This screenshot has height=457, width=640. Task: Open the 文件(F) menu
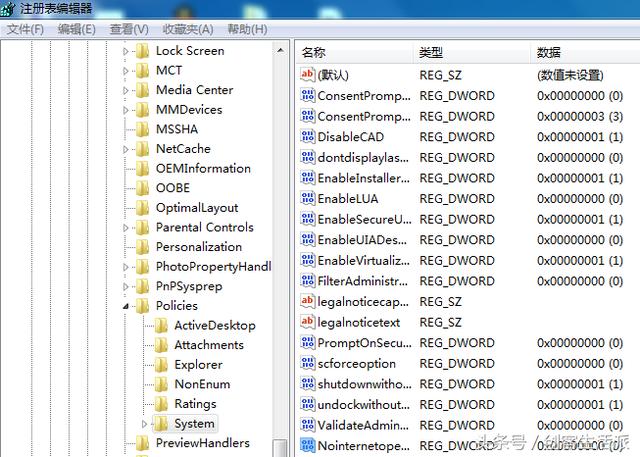click(x=25, y=29)
